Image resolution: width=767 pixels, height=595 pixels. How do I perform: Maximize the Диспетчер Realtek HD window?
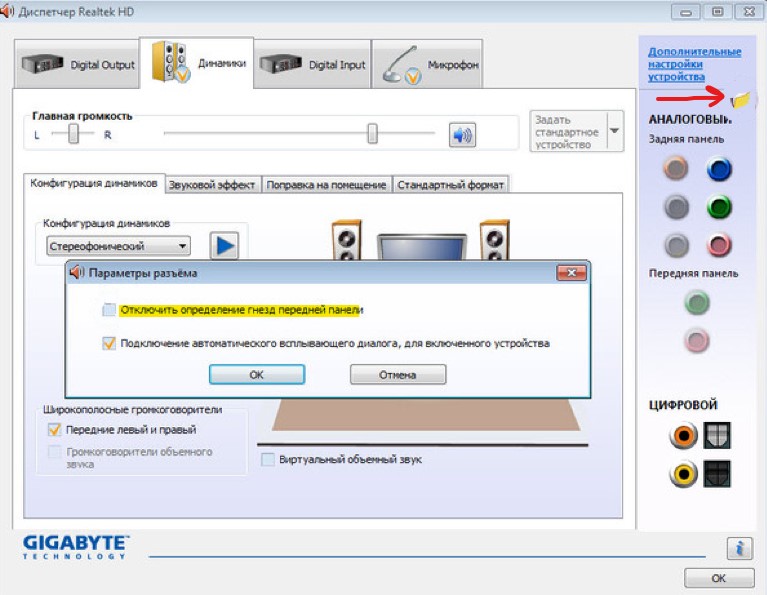717,12
